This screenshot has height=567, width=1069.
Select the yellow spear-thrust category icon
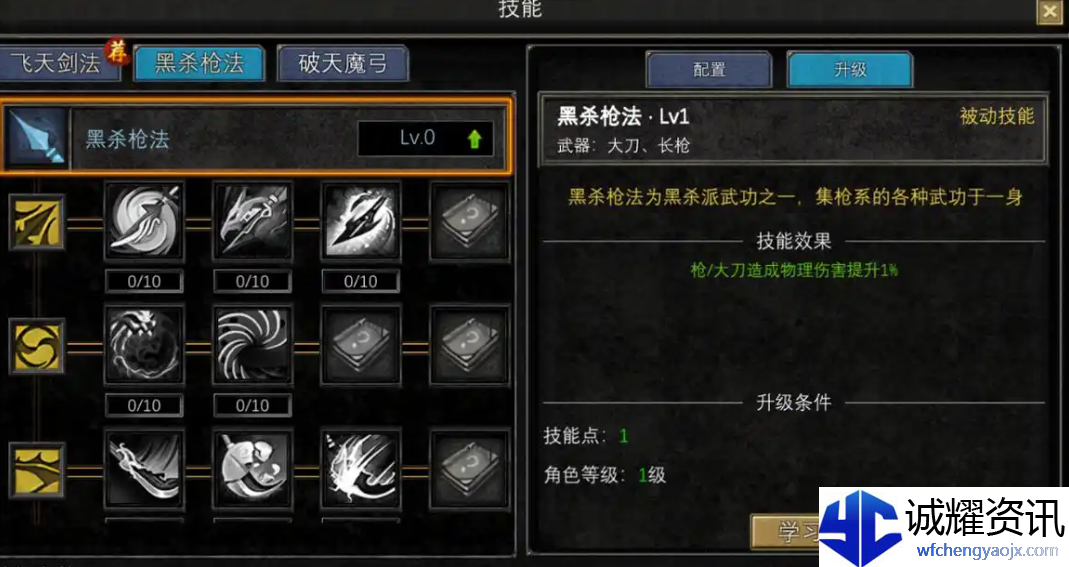point(37,222)
